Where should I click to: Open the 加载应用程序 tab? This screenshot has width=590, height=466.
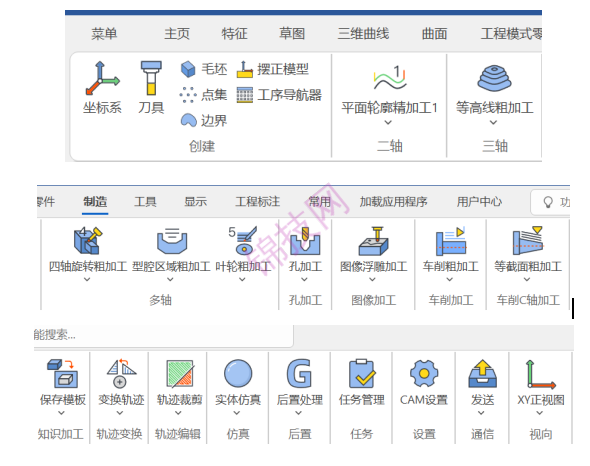coord(393,202)
